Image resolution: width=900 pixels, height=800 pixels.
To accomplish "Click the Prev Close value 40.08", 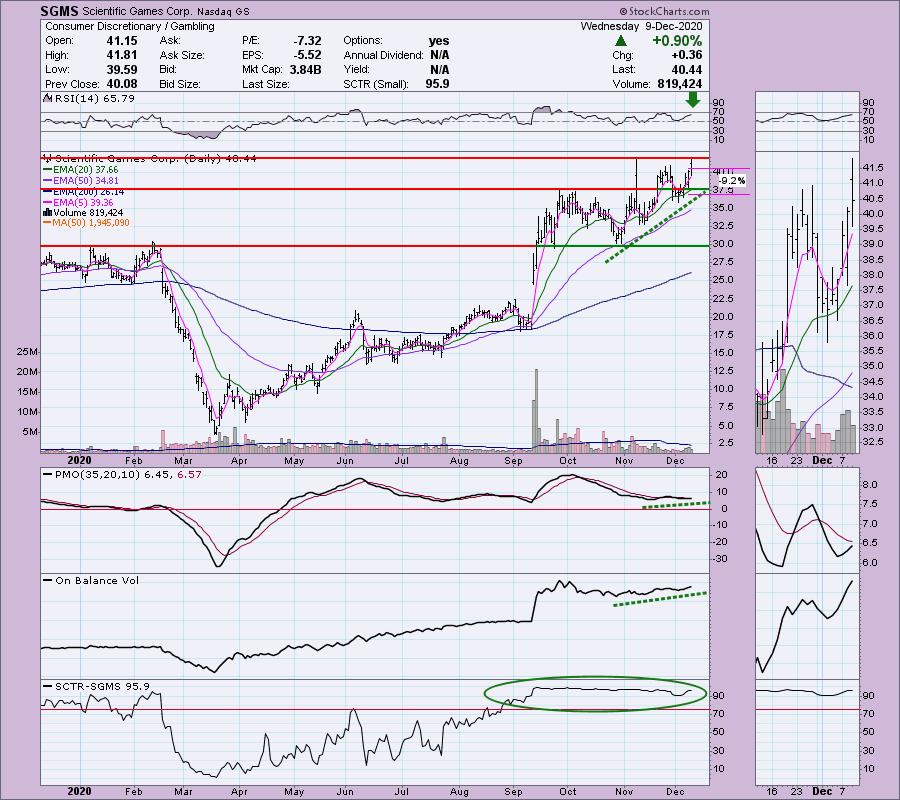I will [x=122, y=84].
